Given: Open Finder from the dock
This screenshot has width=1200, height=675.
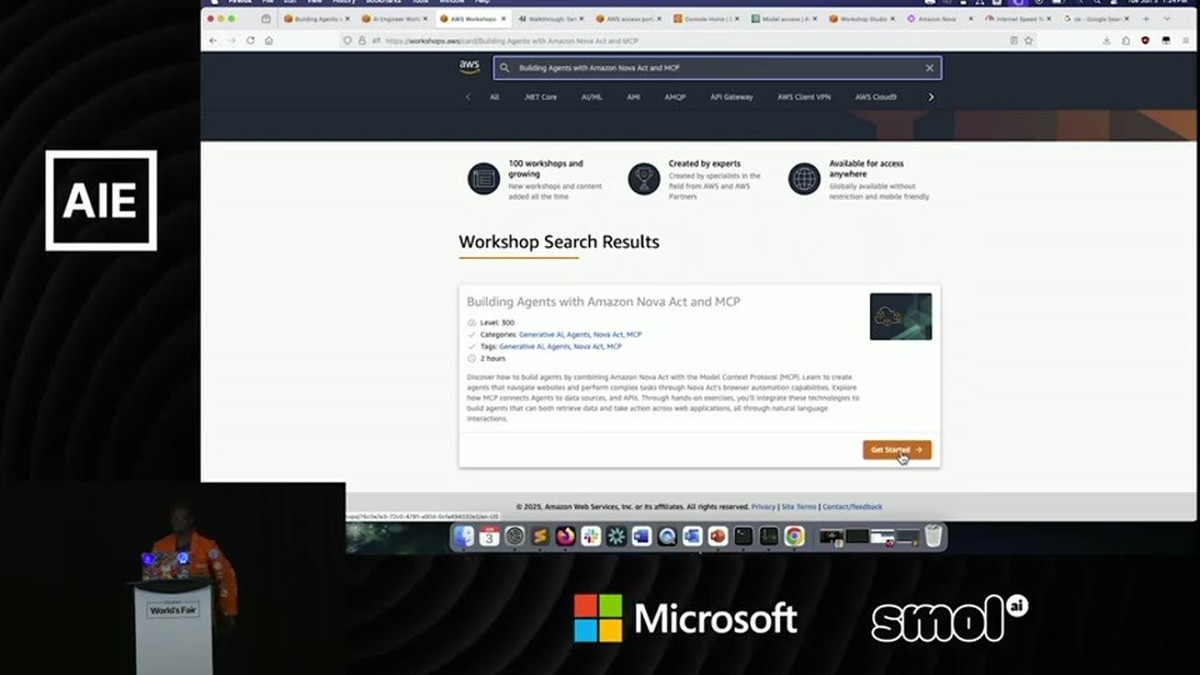Looking at the screenshot, I should (x=463, y=537).
